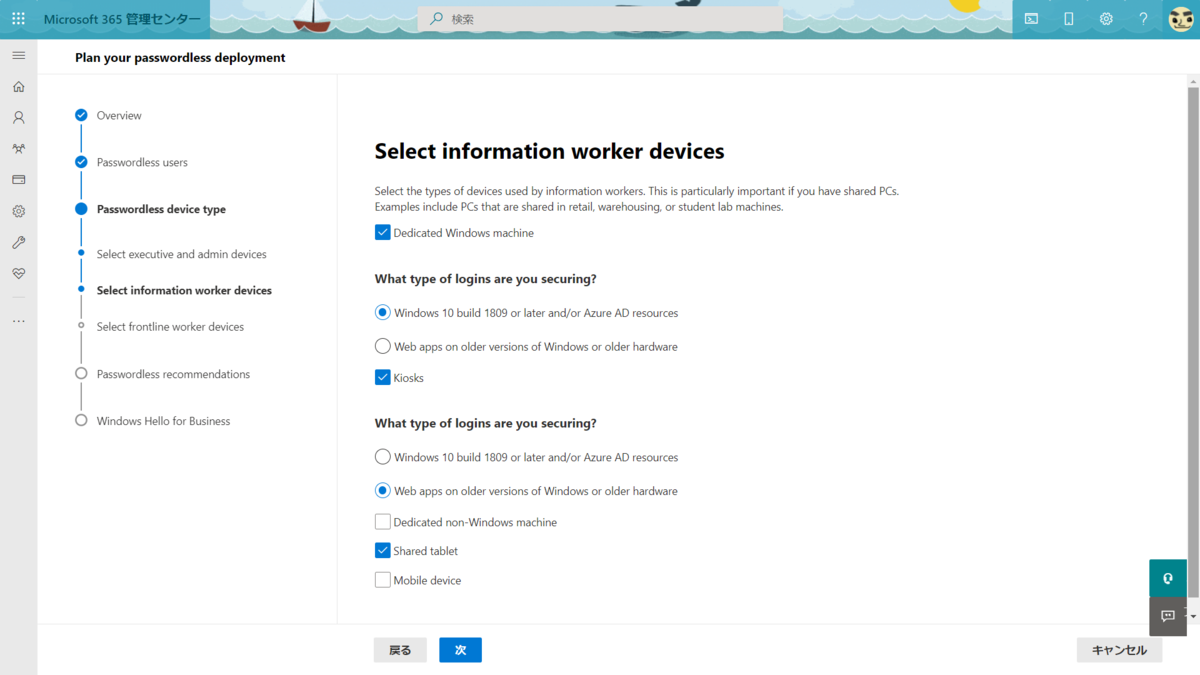This screenshot has height=675, width=1200.
Task: Click Select information worker devices main heading
Action: (549, 151)
